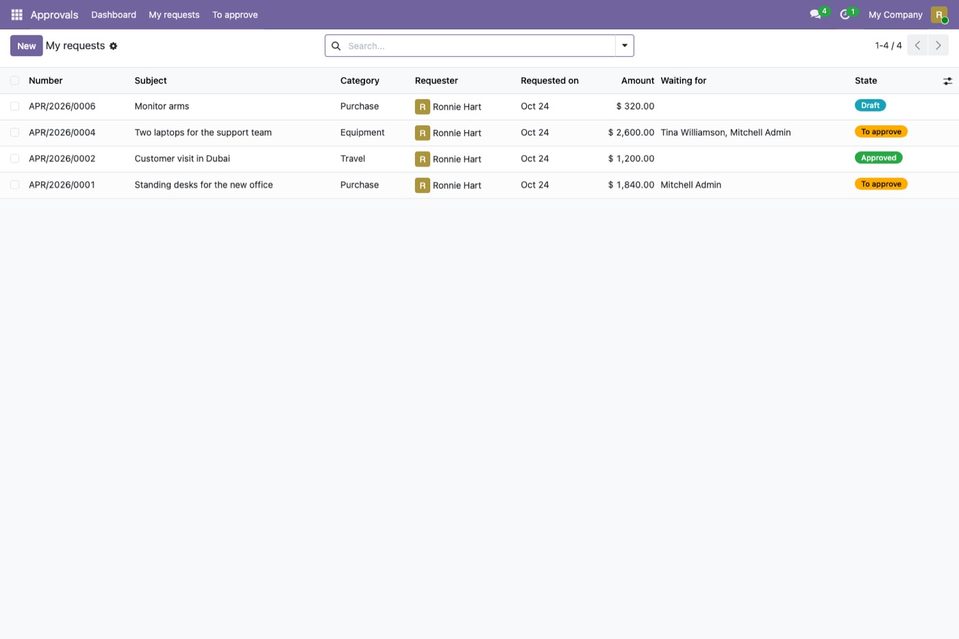Toggle the select-all rows checkbox
This screenshot has height=639, width=959.
tap(15, 81)
